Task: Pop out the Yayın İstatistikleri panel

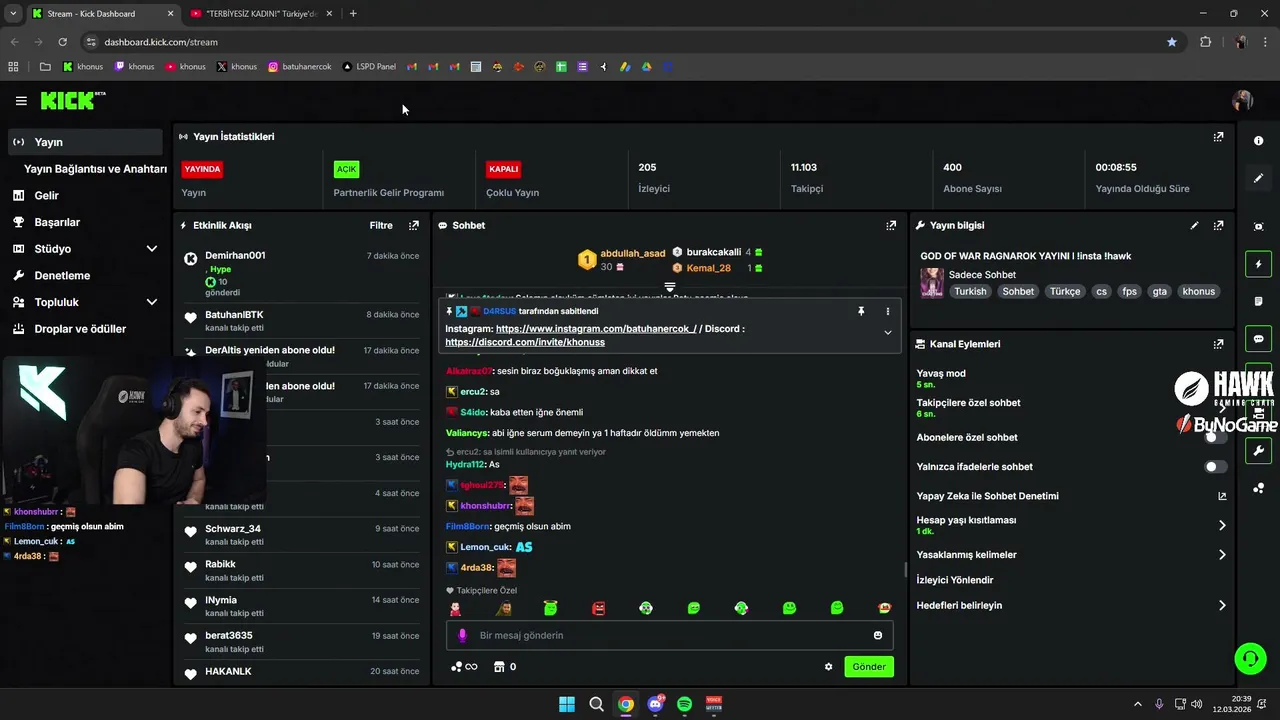Action: pyautogui.click(x=1218, y=137)
